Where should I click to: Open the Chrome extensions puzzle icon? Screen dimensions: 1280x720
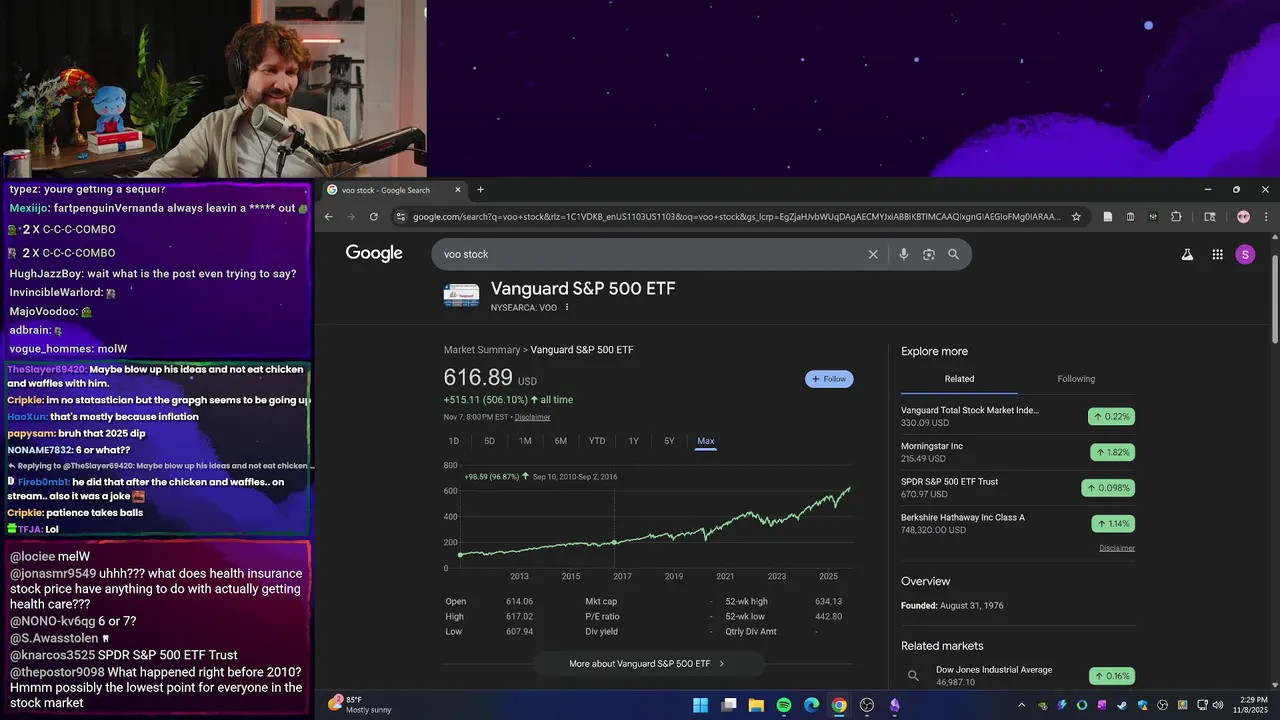1176,216
